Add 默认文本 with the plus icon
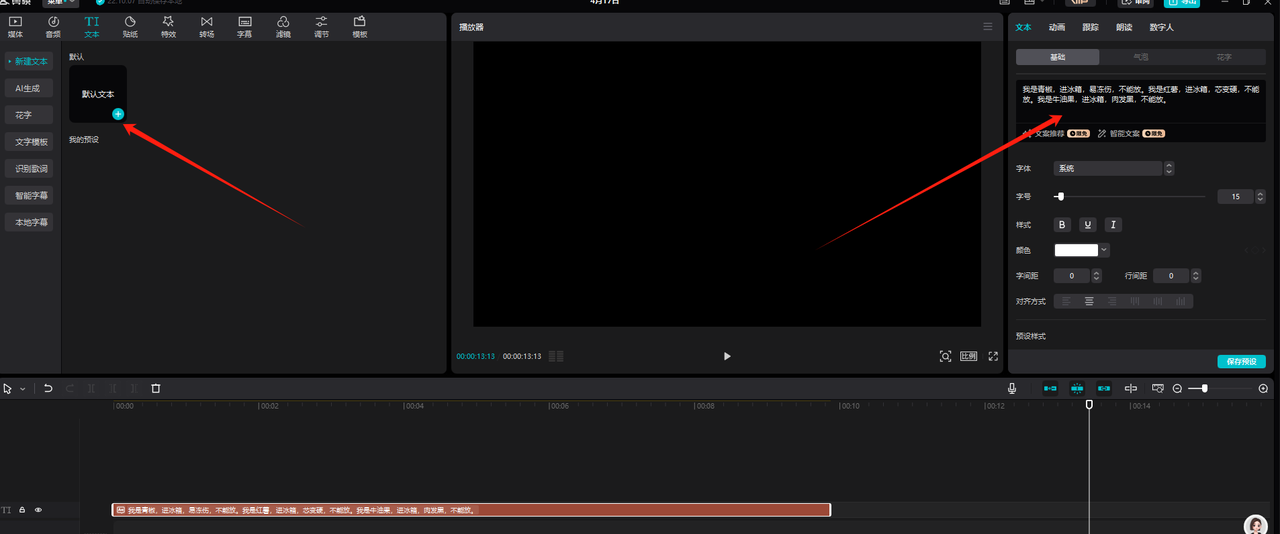Viewport: 1280px width, 534px height. (118, 114)
